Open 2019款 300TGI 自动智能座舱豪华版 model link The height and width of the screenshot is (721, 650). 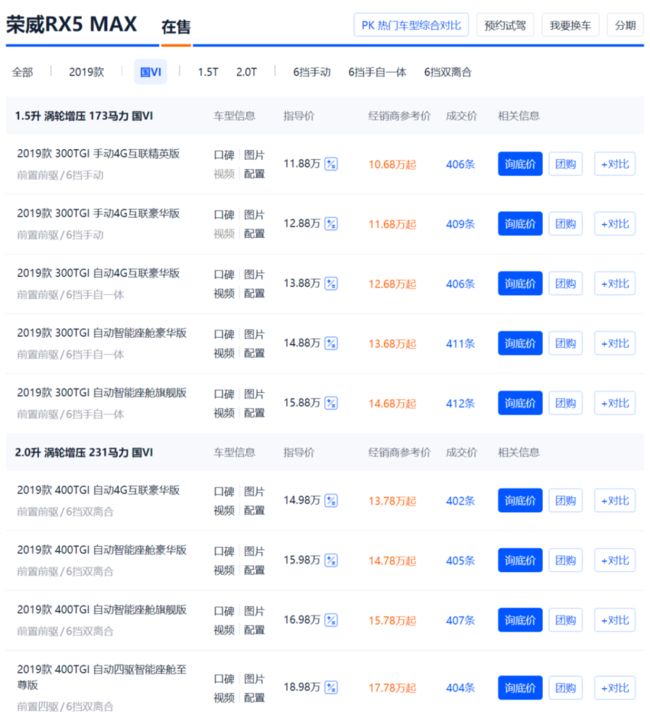coord(102,332)
